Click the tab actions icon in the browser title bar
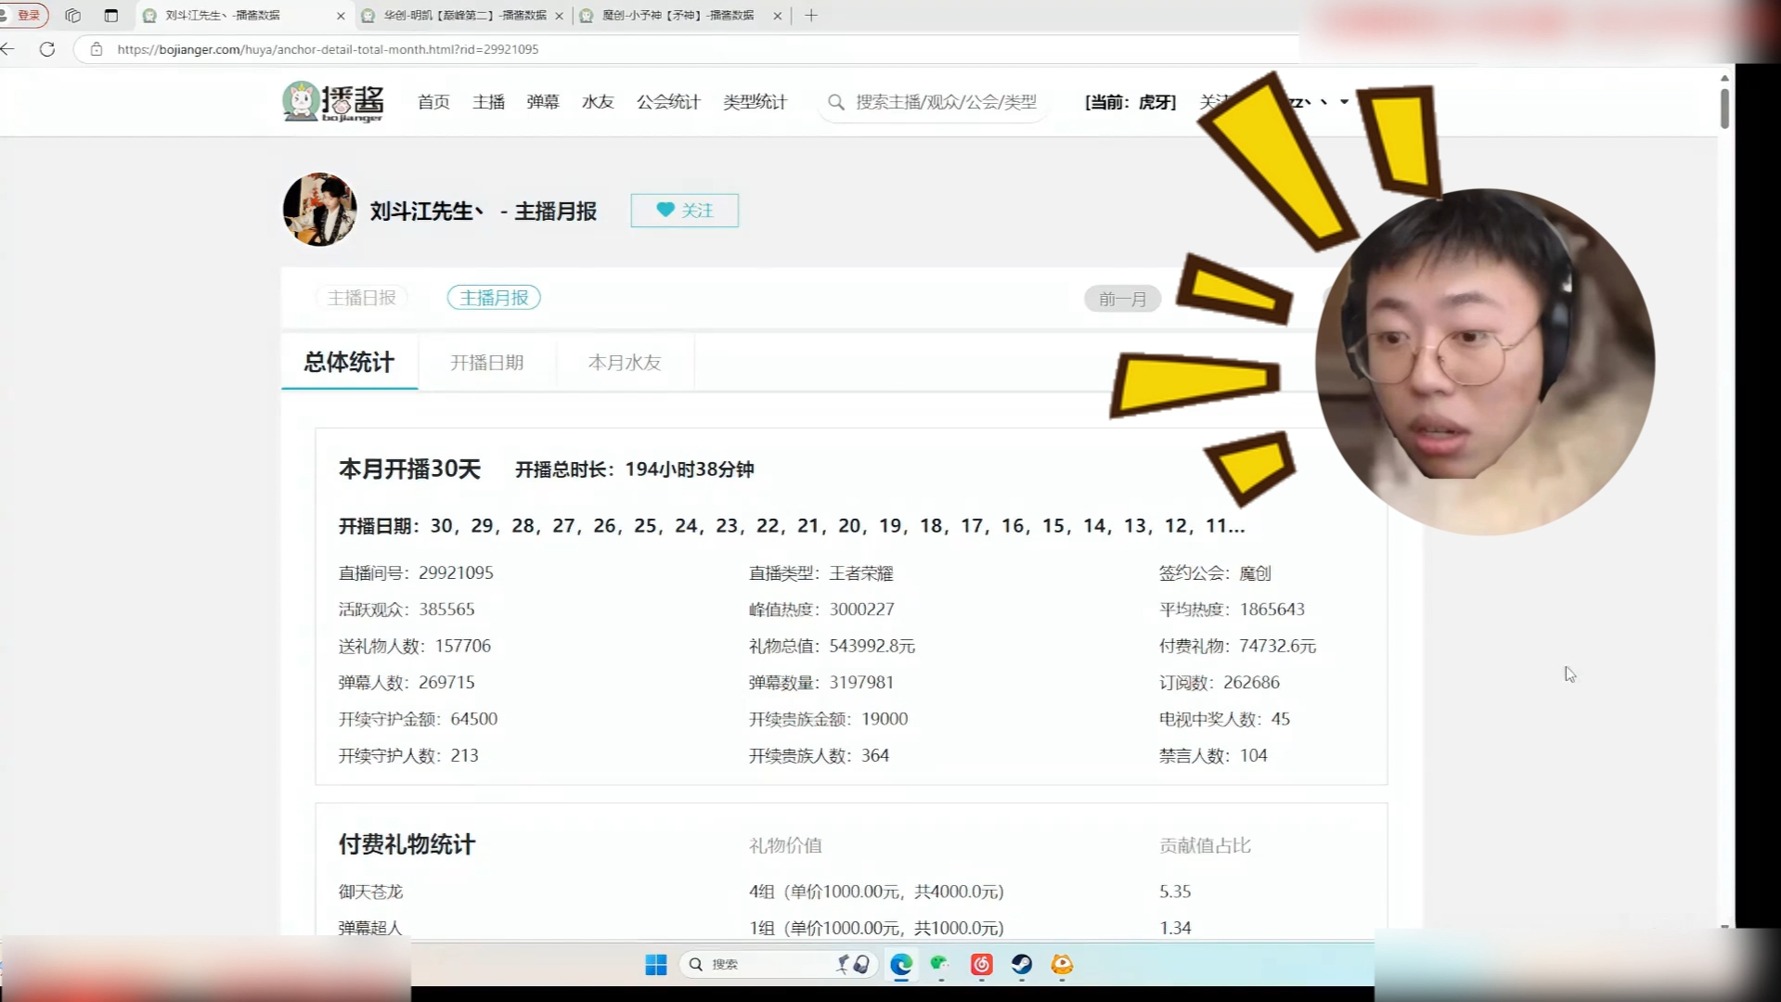 click(x=73, y=15)
